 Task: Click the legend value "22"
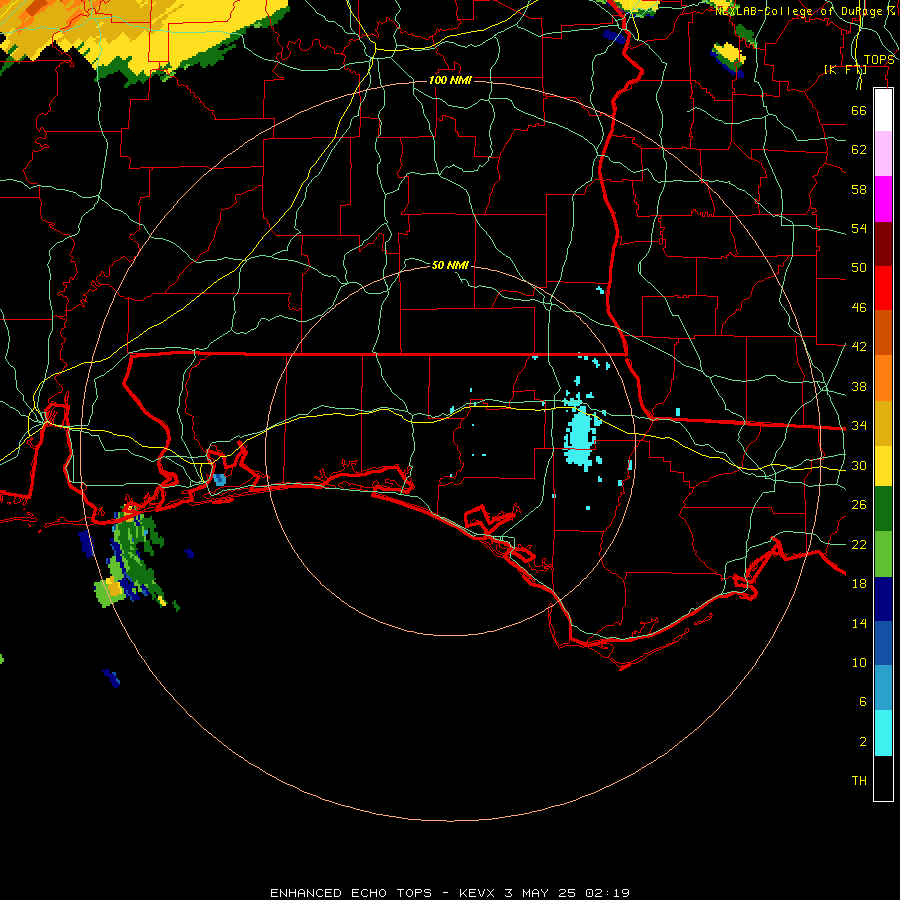click(x=859, y=545)
